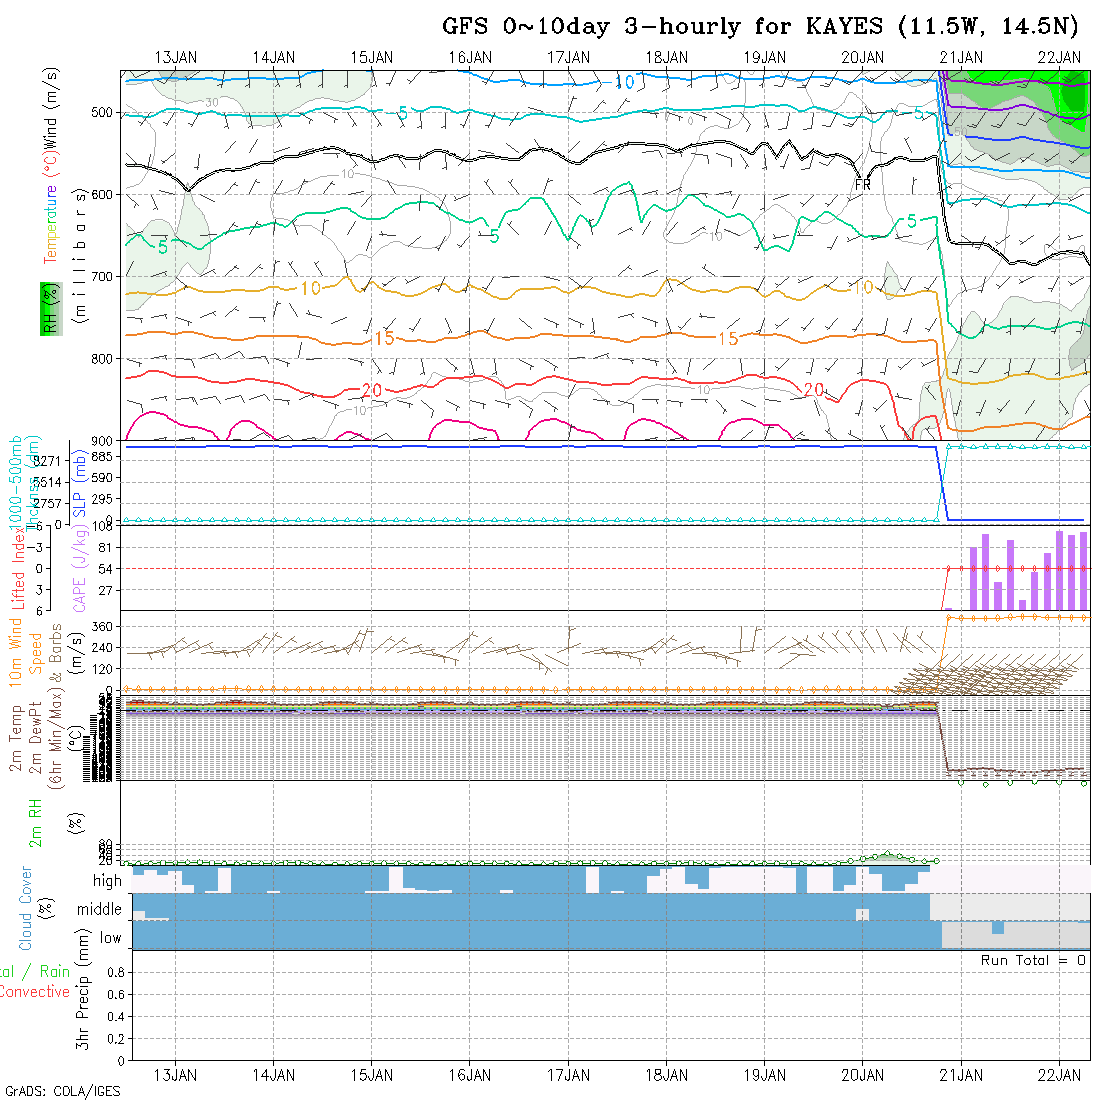This screenshot has width=1100, height=1100.
Task: Click the GrADS: COLA/IGES credit text
Action: click(62, 1091)
